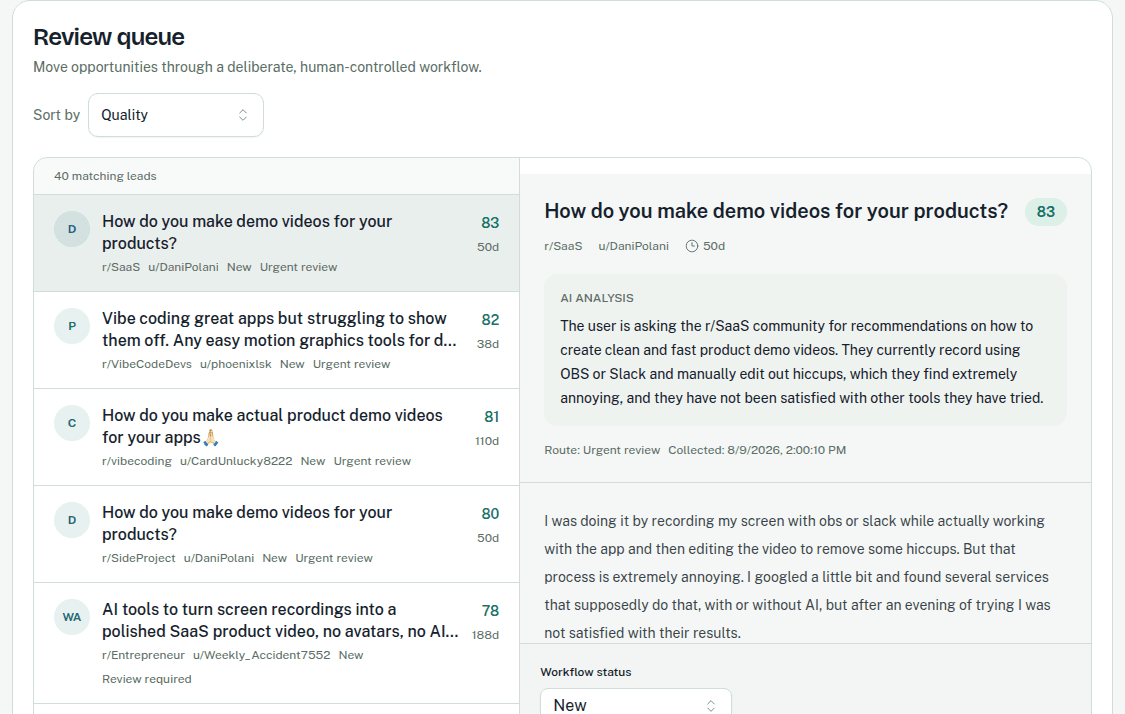
Task: Click u/CardUnlucky8222 username label
Action: pos(236,461)
